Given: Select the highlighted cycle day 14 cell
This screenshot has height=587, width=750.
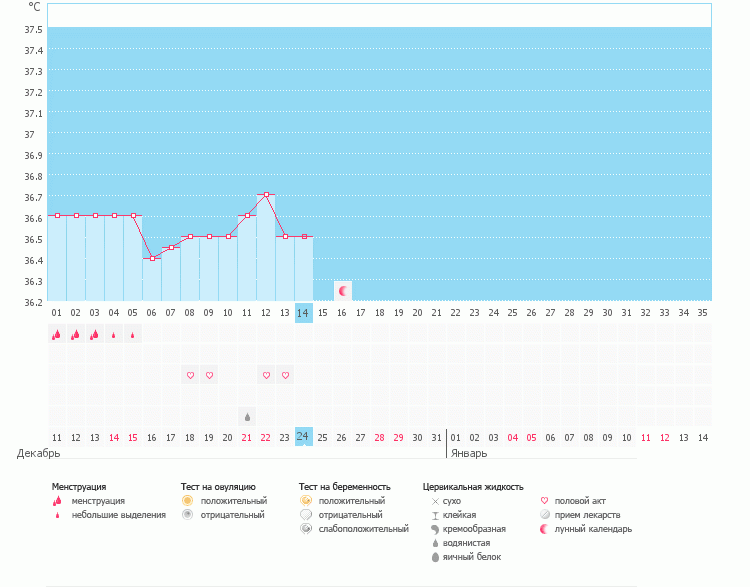Looking at the screenshot, I should pos(304,313).
